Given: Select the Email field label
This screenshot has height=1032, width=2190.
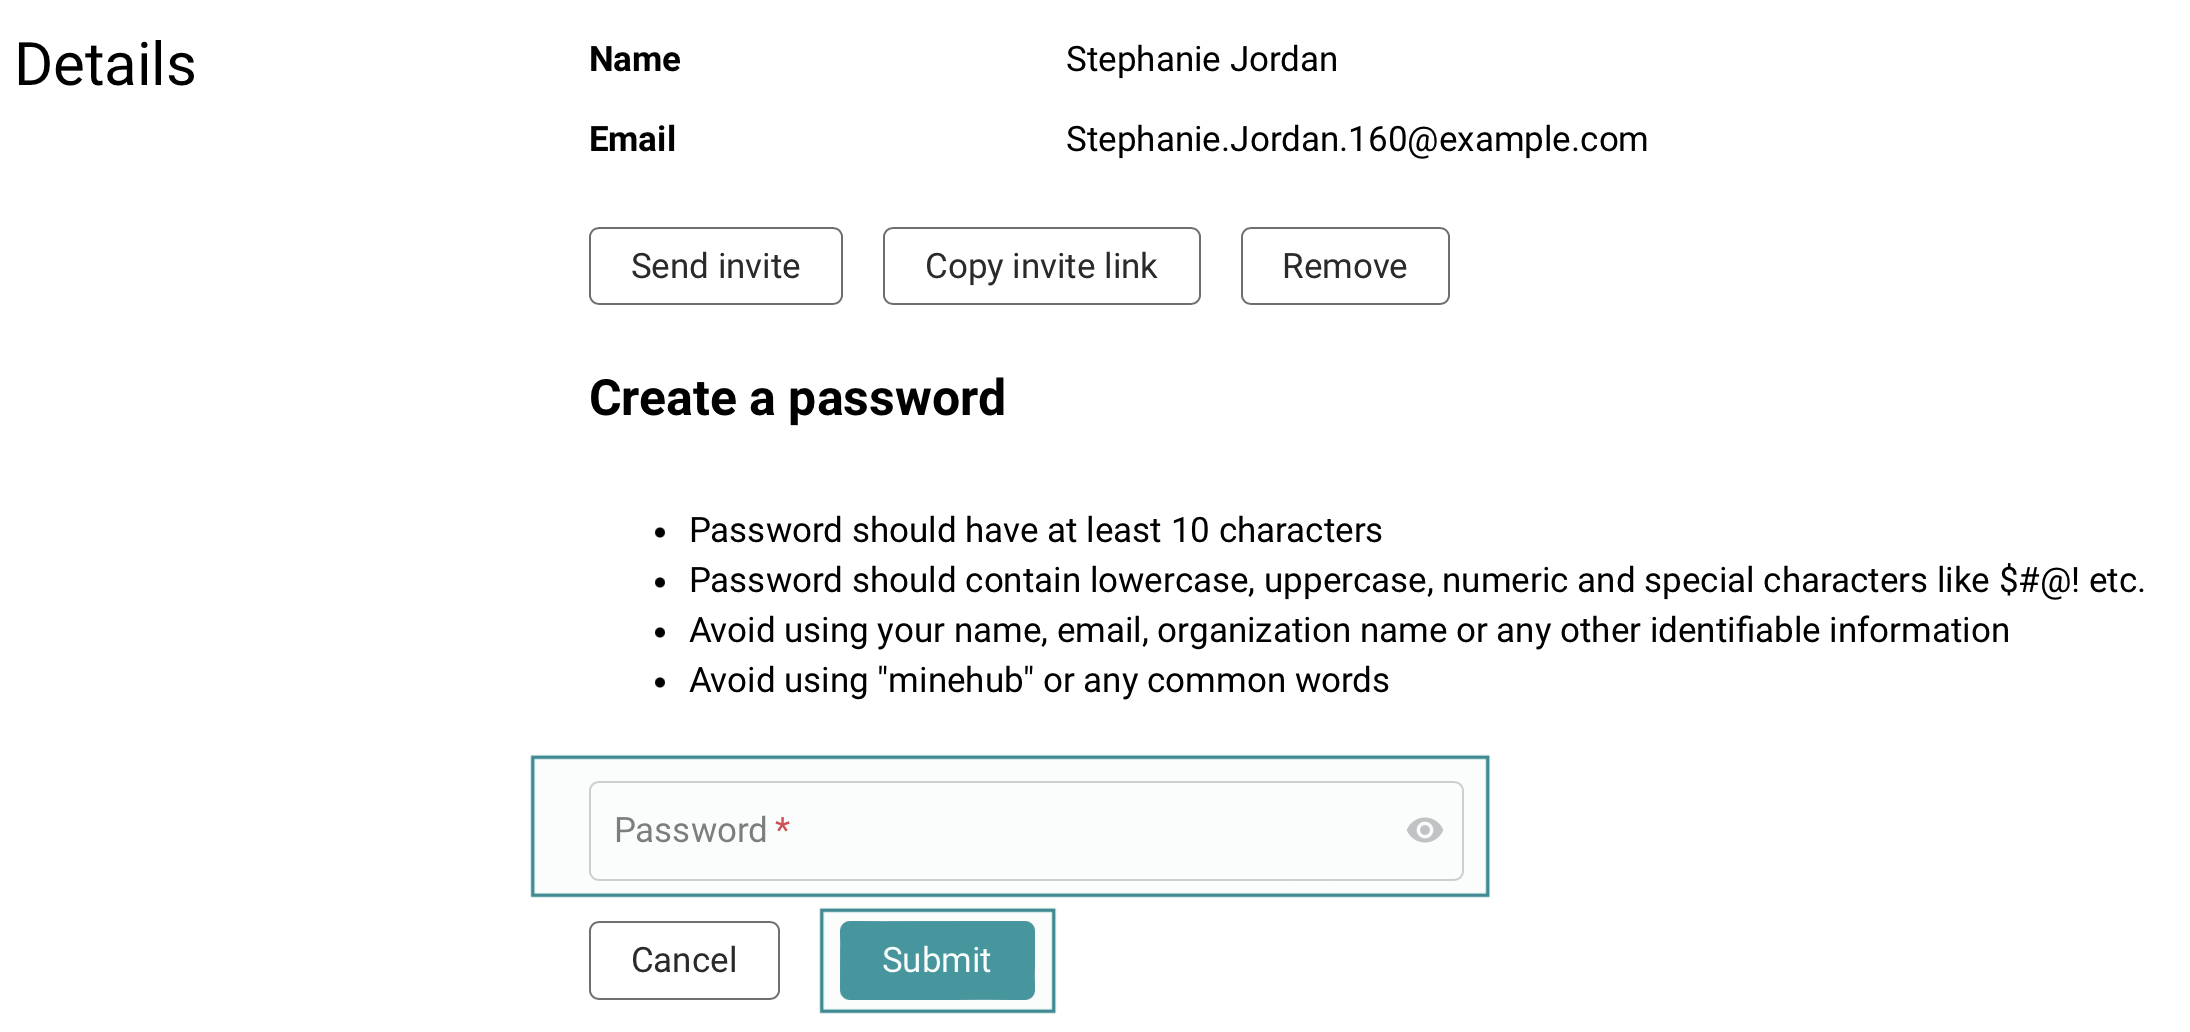Looking at the screenshot, I should point(632,139).
